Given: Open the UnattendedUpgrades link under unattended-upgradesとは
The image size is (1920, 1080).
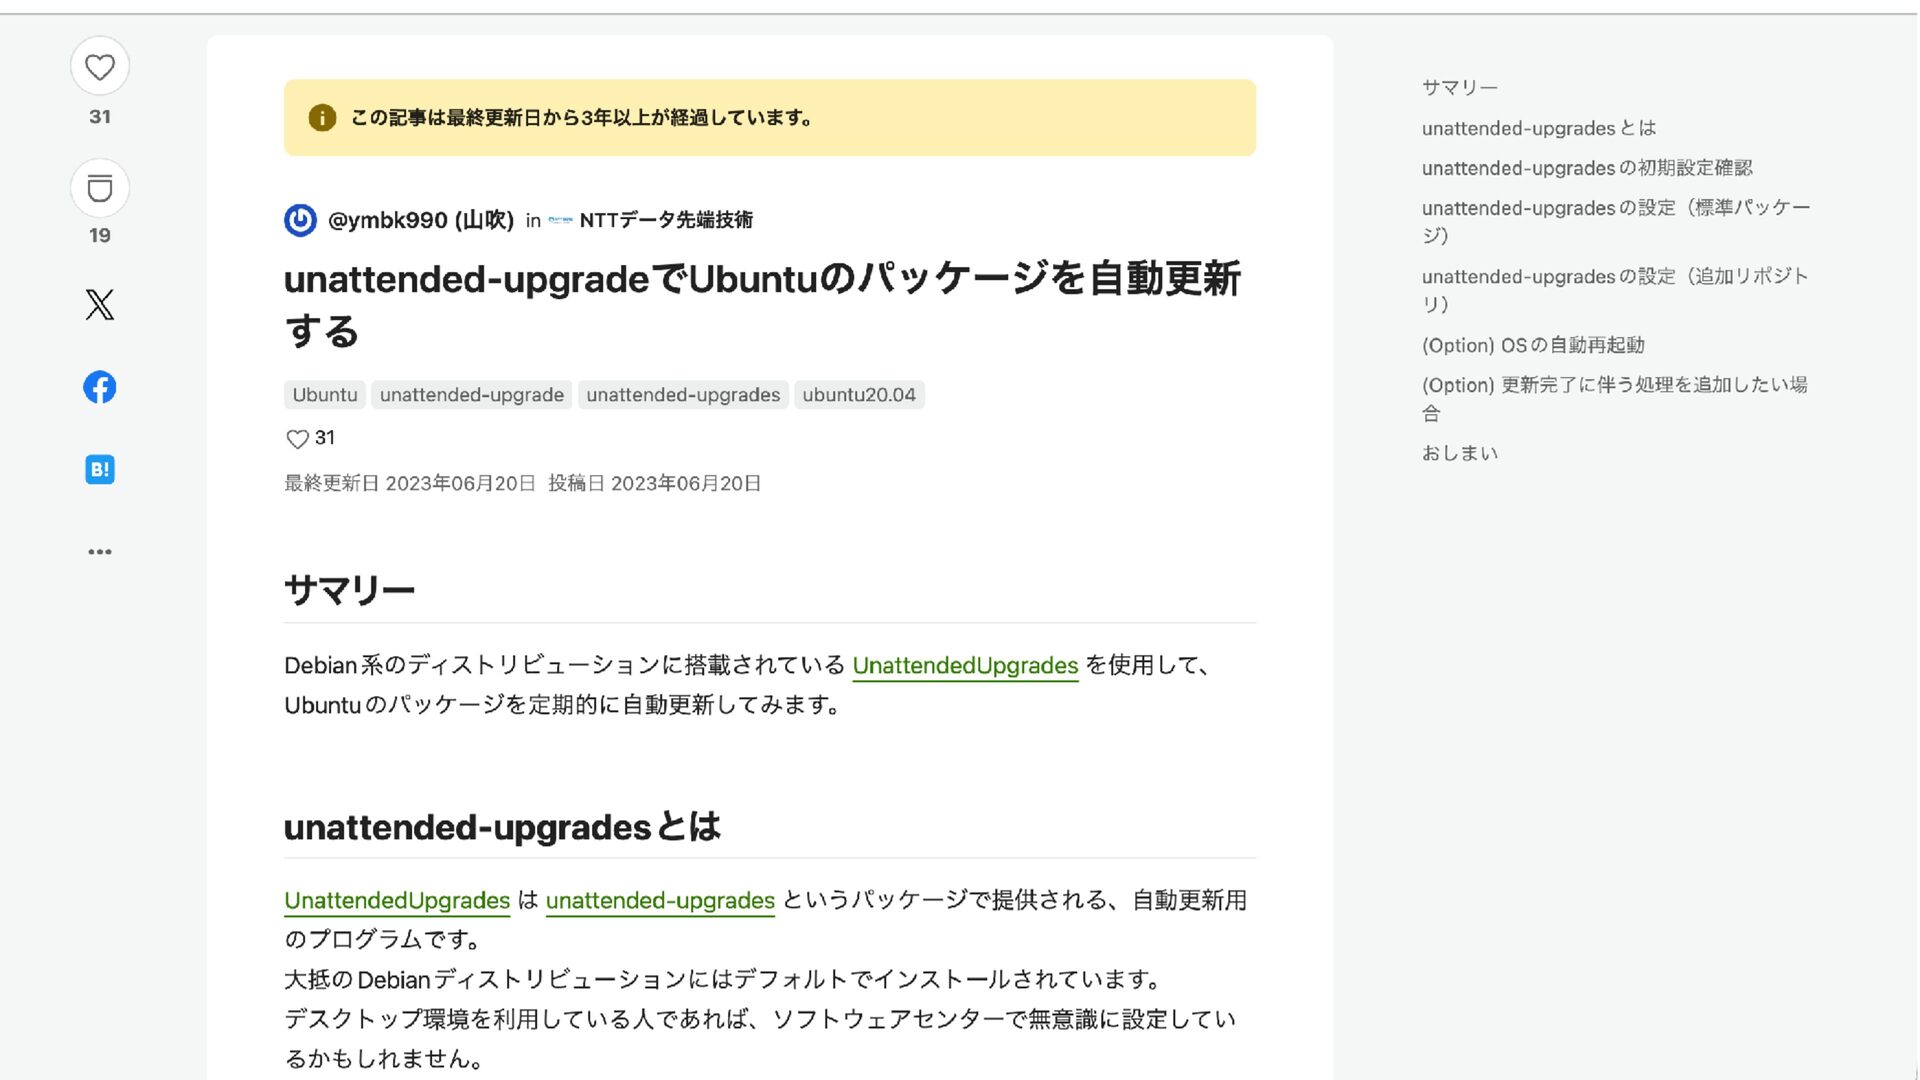Looking at the screenshot, I should (x=397, y=901).
